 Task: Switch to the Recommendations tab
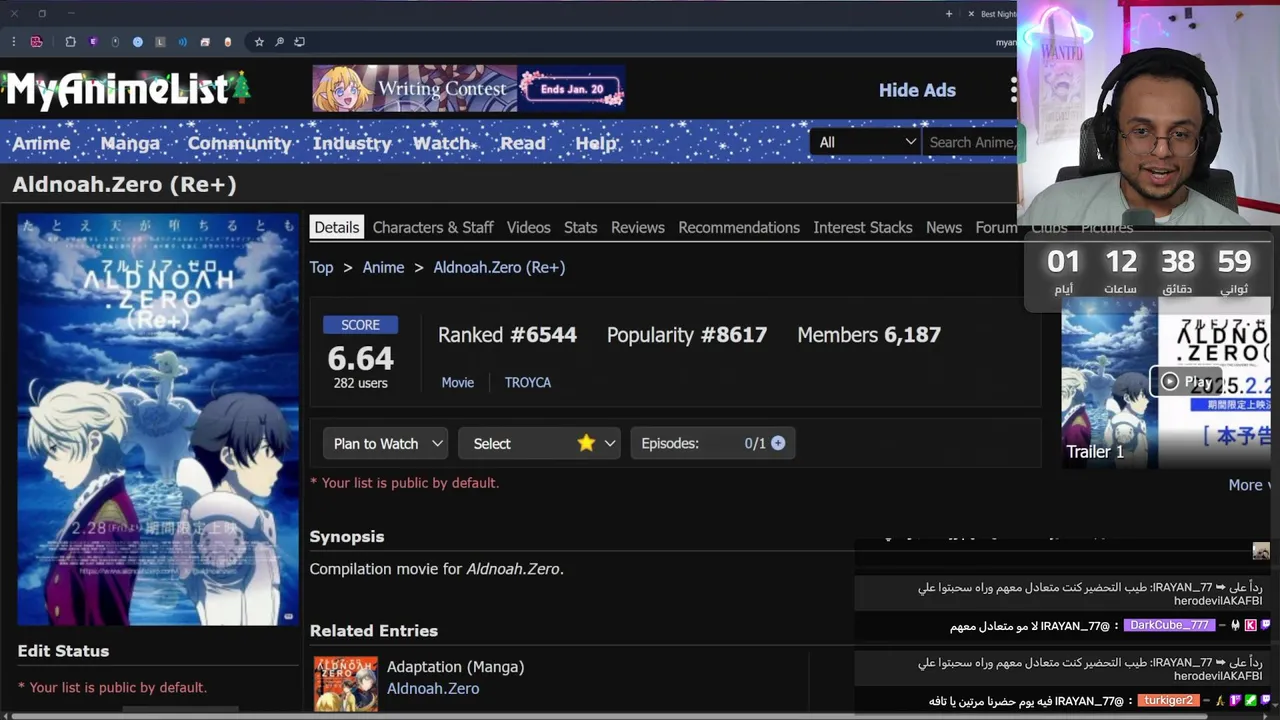click(739, 227)
